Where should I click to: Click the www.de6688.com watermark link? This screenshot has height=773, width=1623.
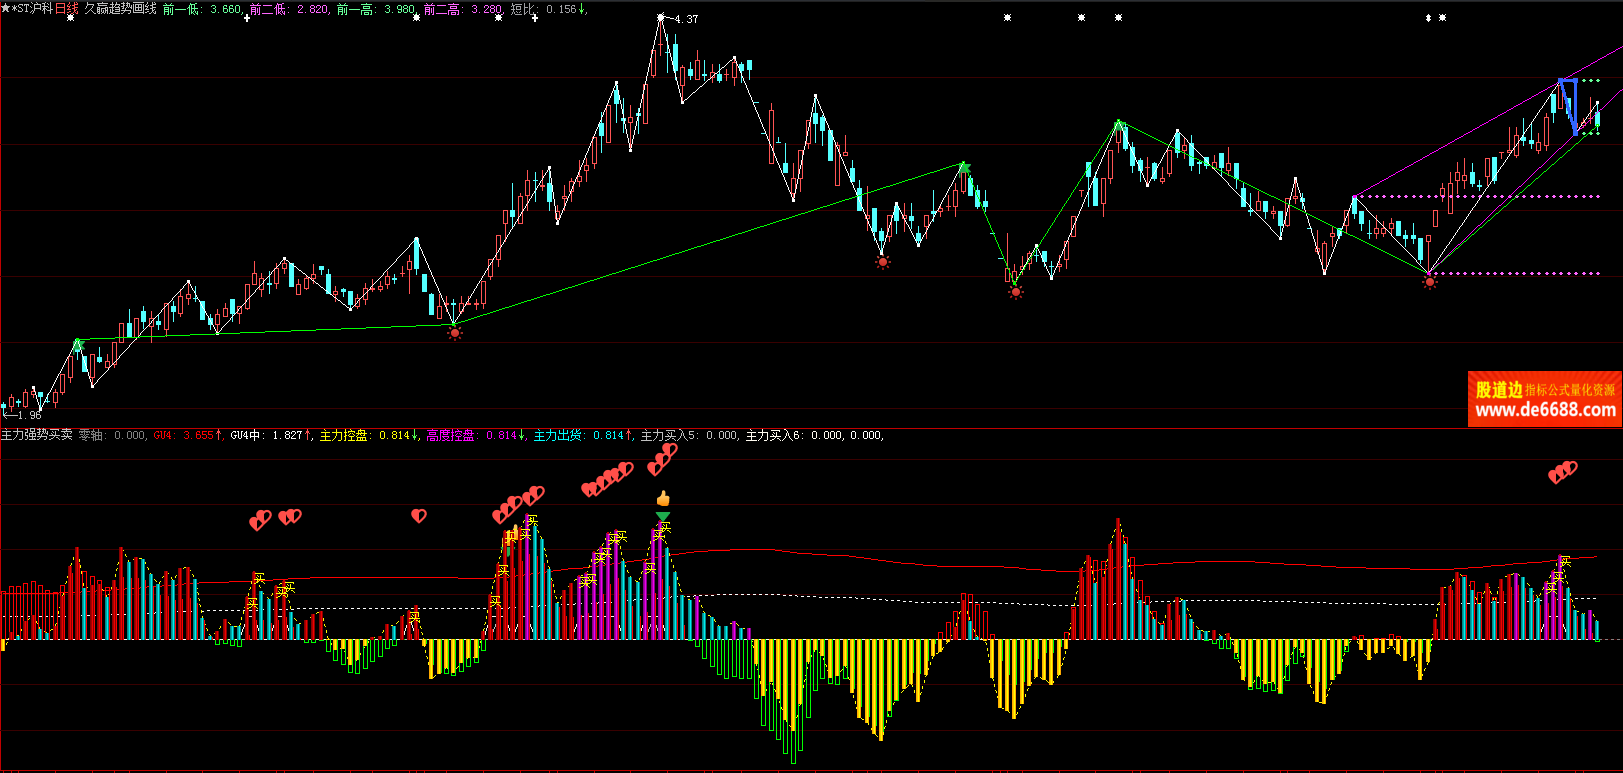tap(1545, 409)
